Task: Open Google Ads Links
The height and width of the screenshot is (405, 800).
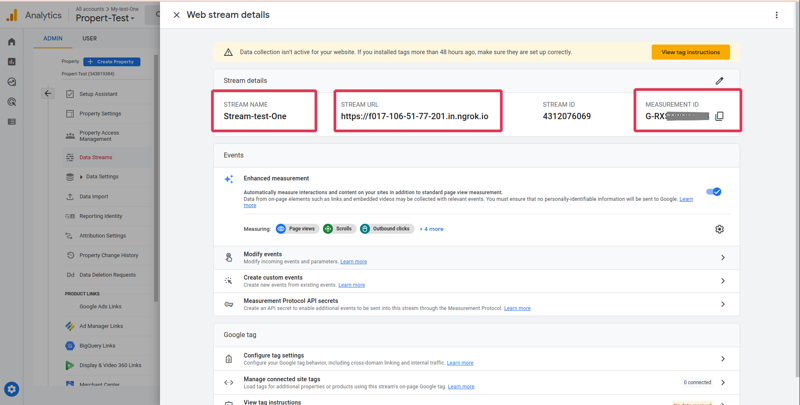Action: point(101,307)
